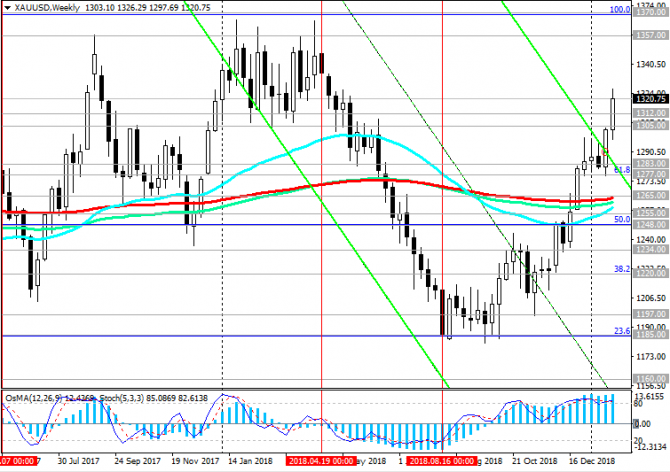Click the 50.0 Fibonacci level label
The image size is (670, 472).
pos(622,219)
